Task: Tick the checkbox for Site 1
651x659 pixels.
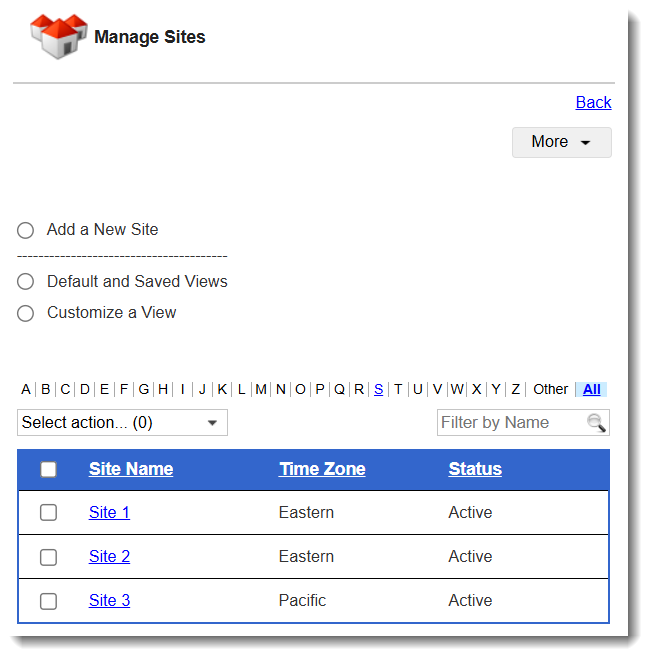Action: [x=48, y=513]
